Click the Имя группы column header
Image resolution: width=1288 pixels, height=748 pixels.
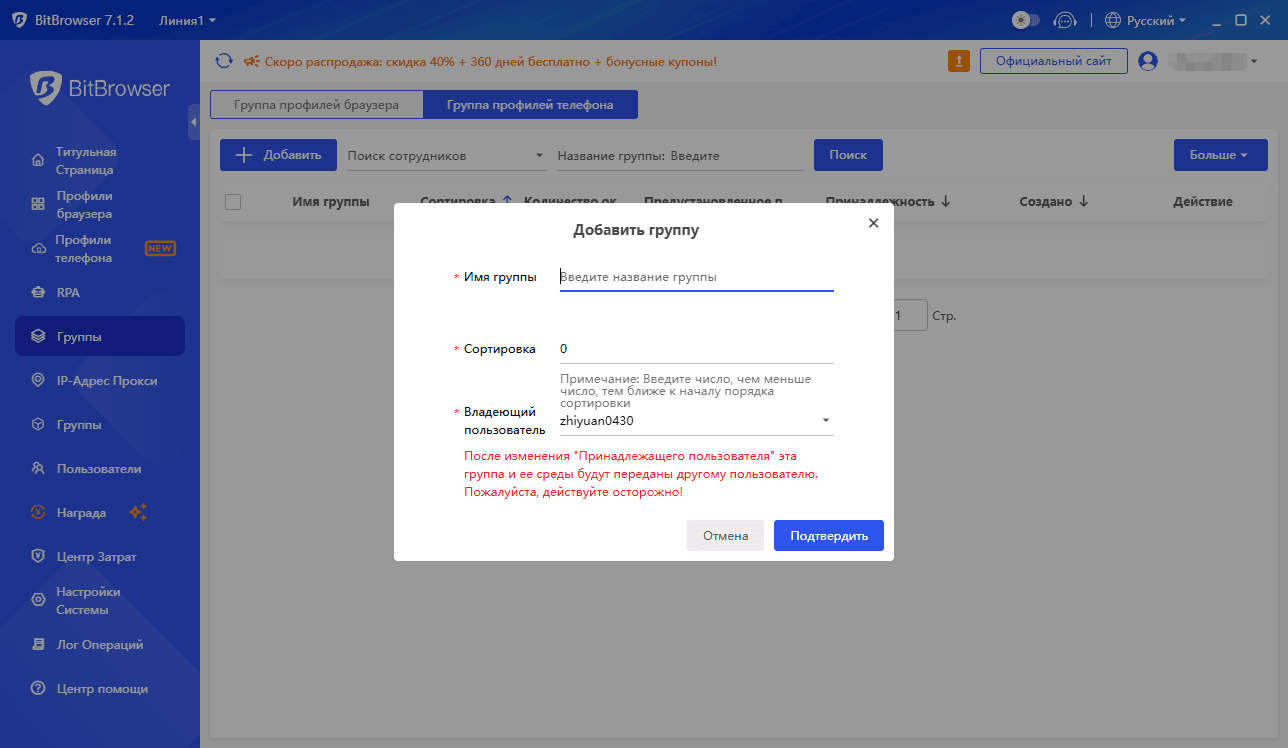(331, 202)
